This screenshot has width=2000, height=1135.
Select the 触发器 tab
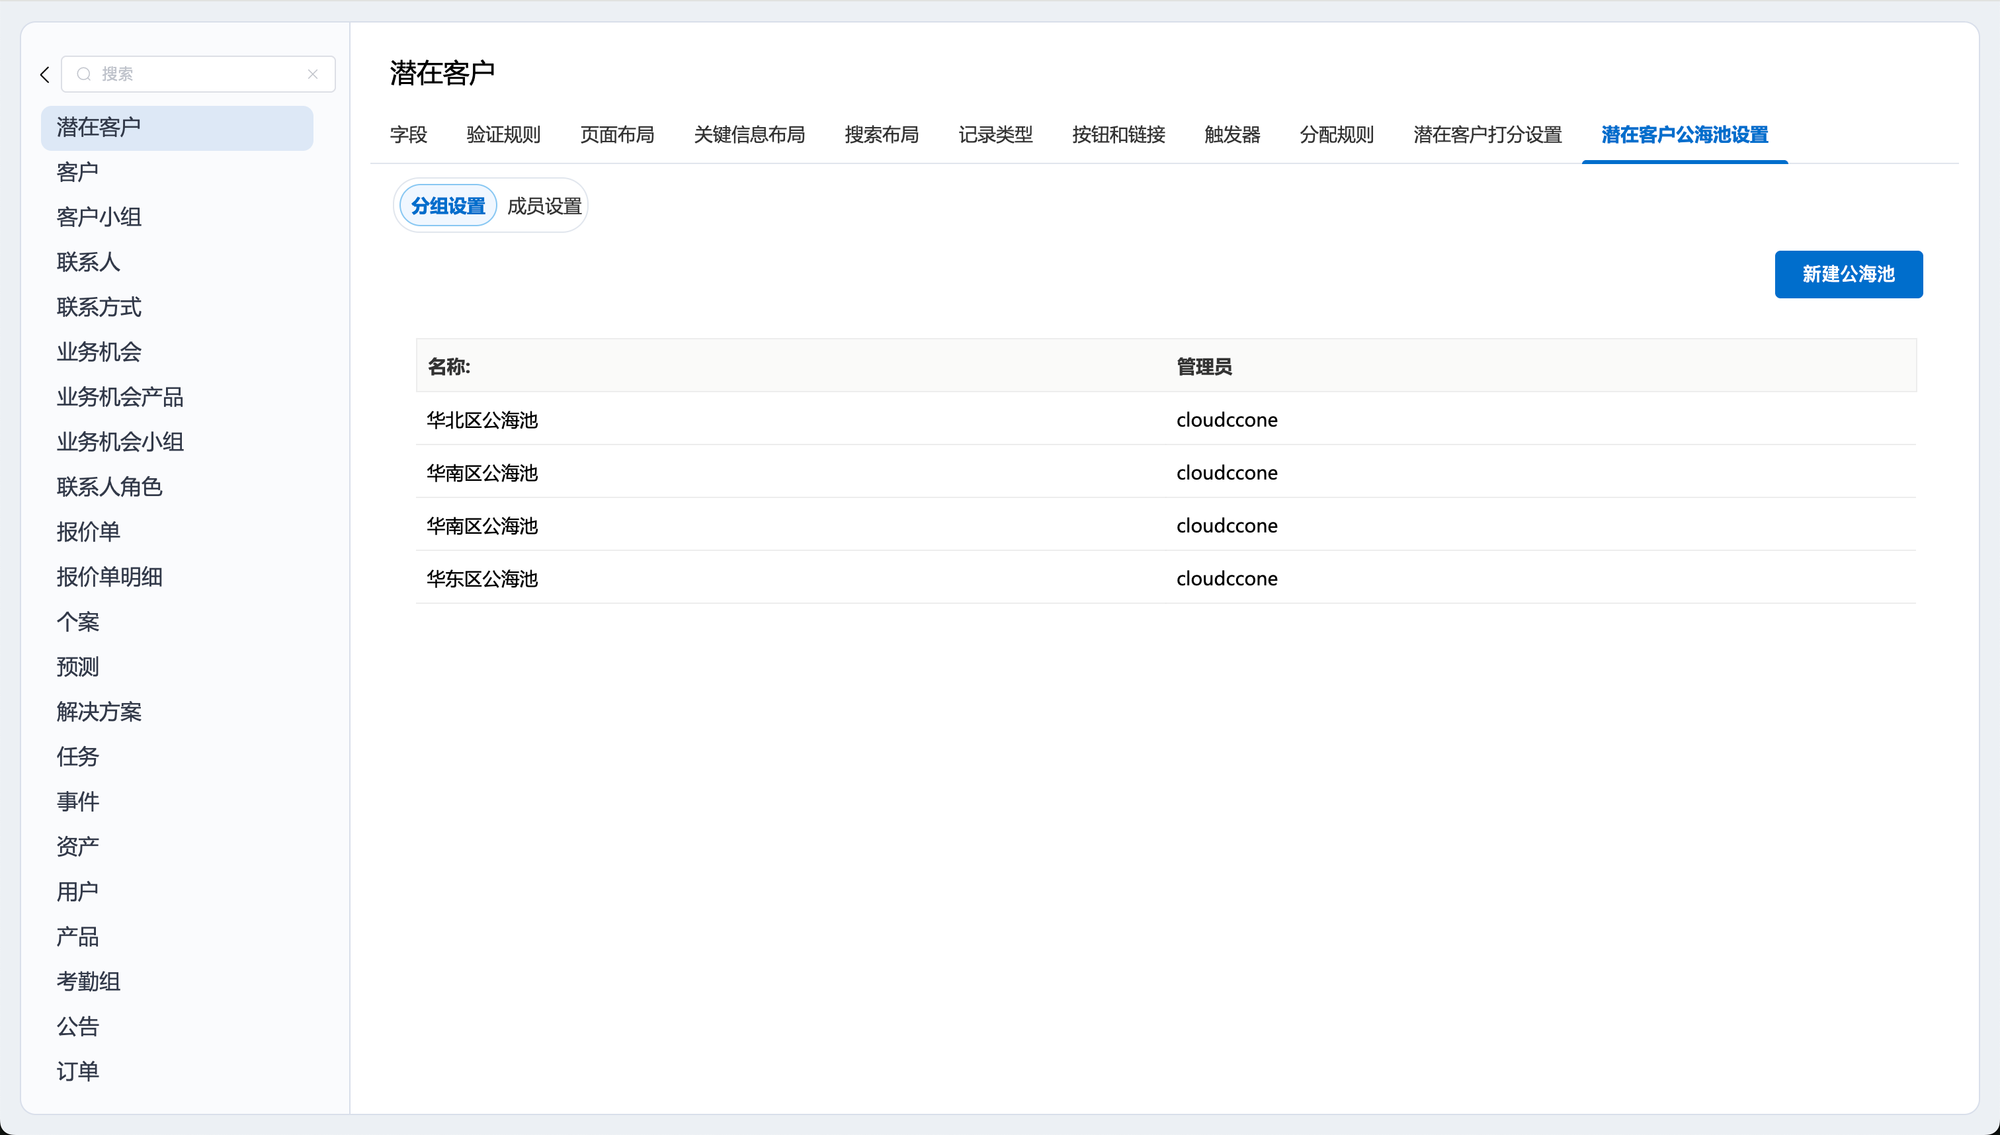pyautogui.click(x=1232, y=135)
